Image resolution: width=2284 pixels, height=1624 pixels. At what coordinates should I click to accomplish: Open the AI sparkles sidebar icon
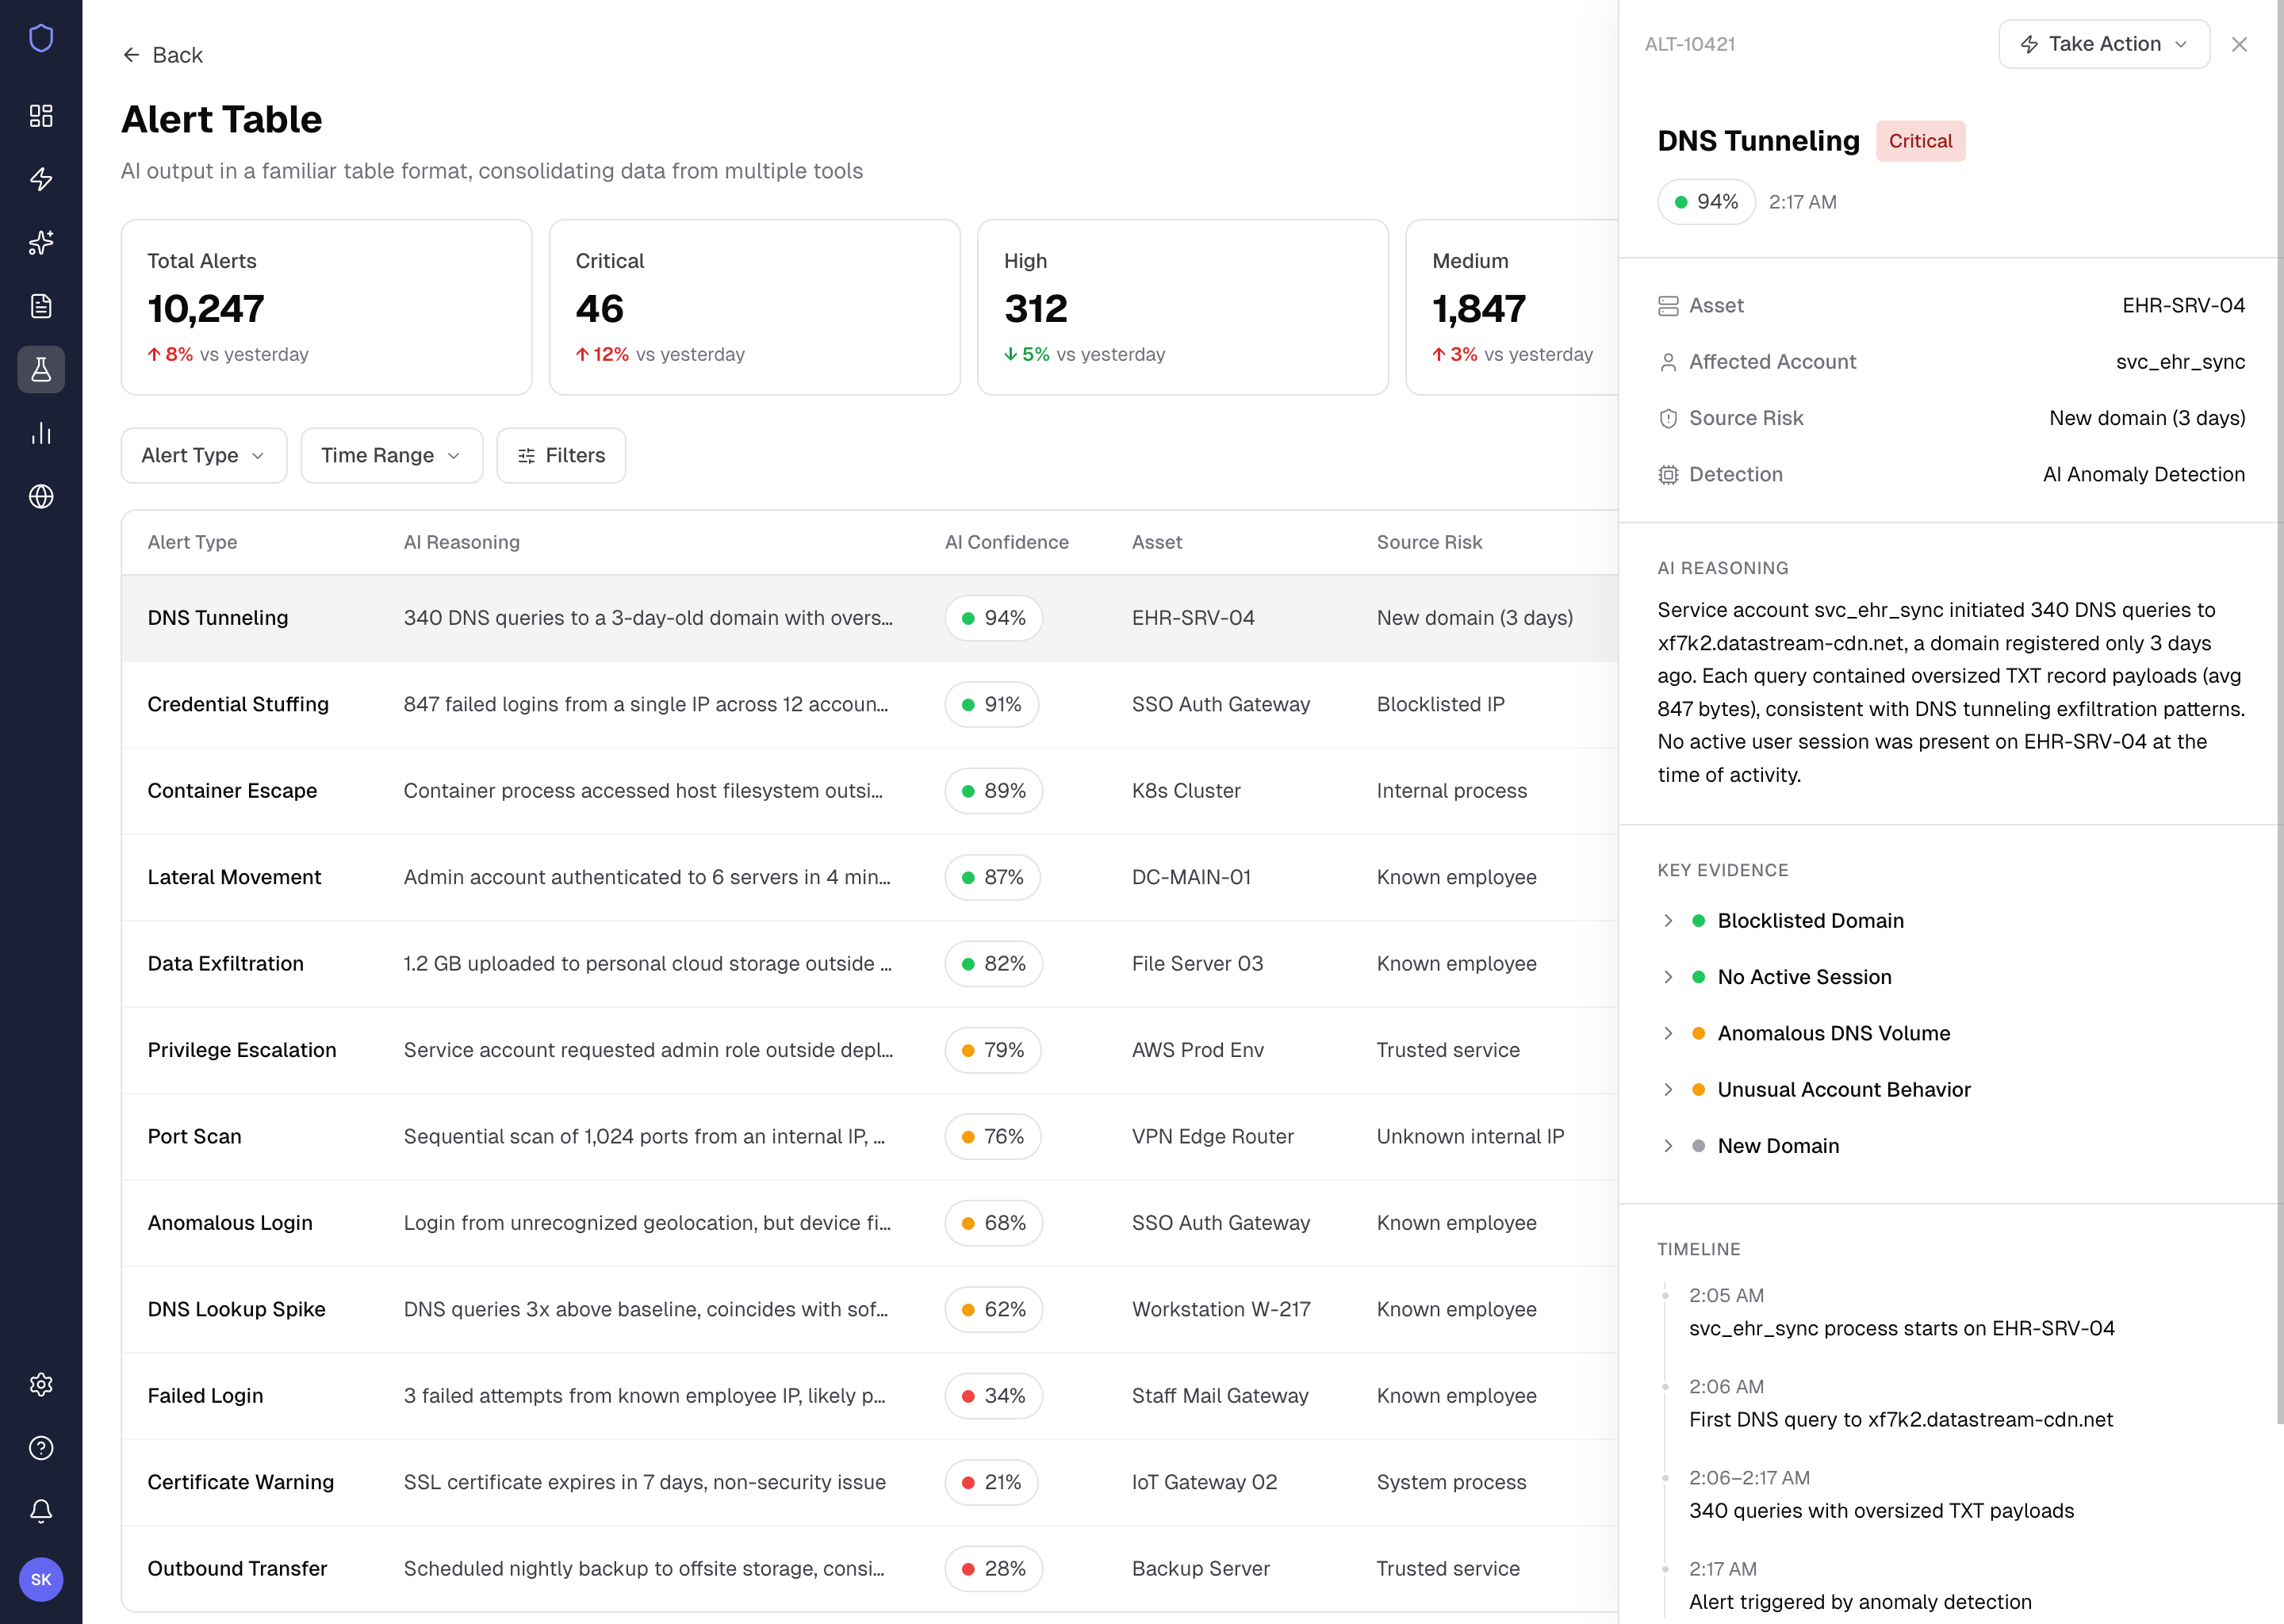coord(41,243)
